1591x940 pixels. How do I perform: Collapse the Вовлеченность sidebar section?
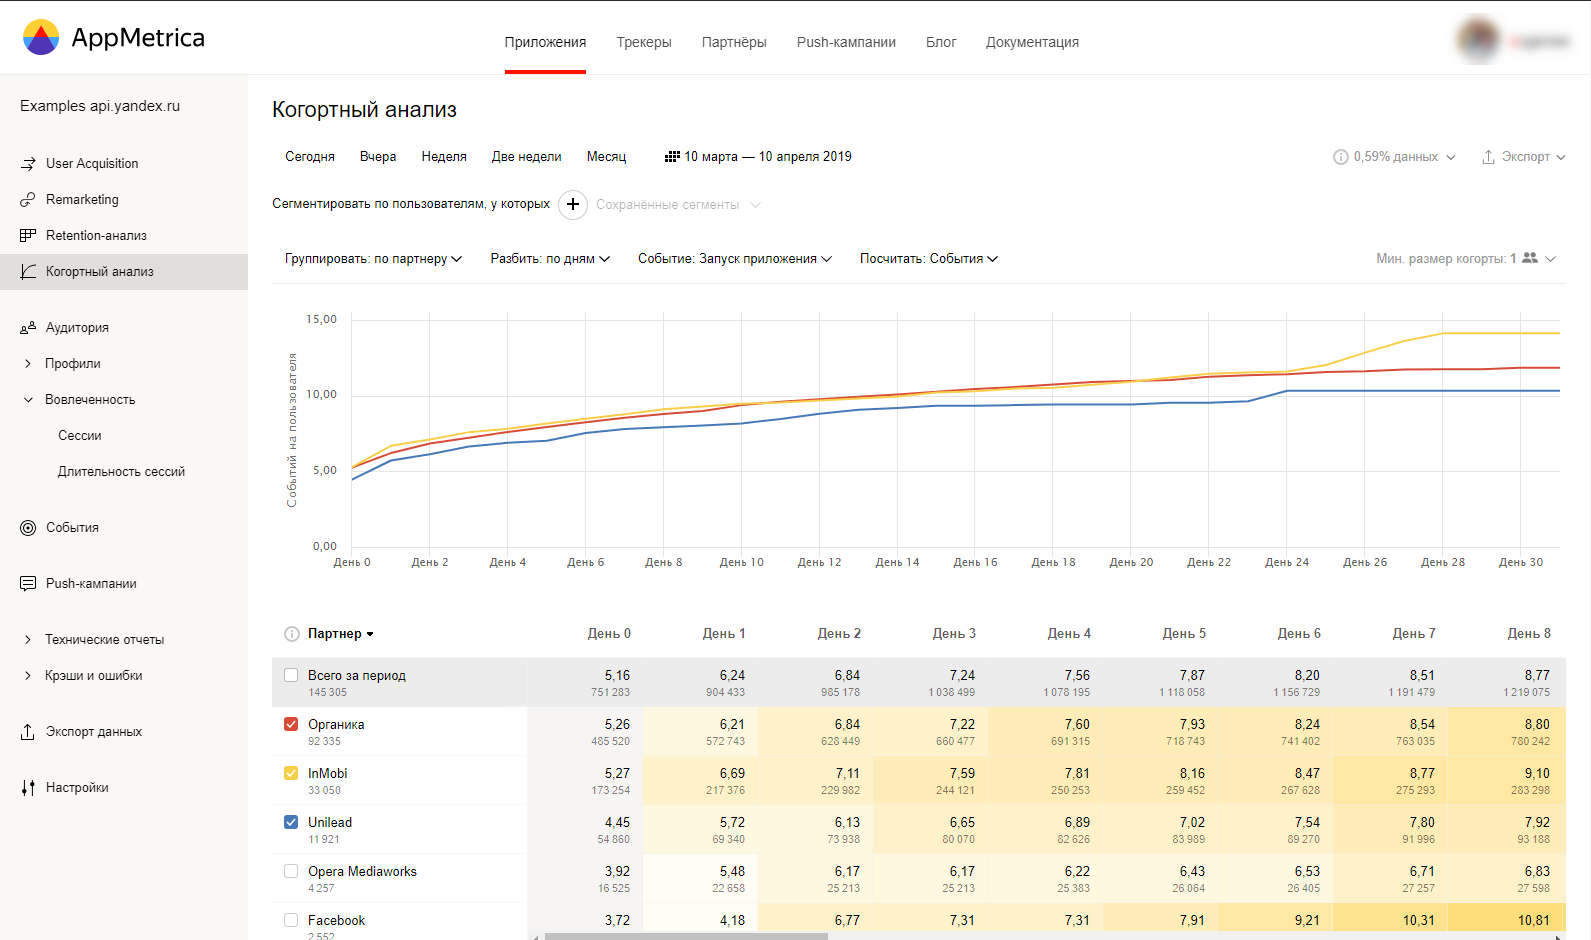coord(28,400)
